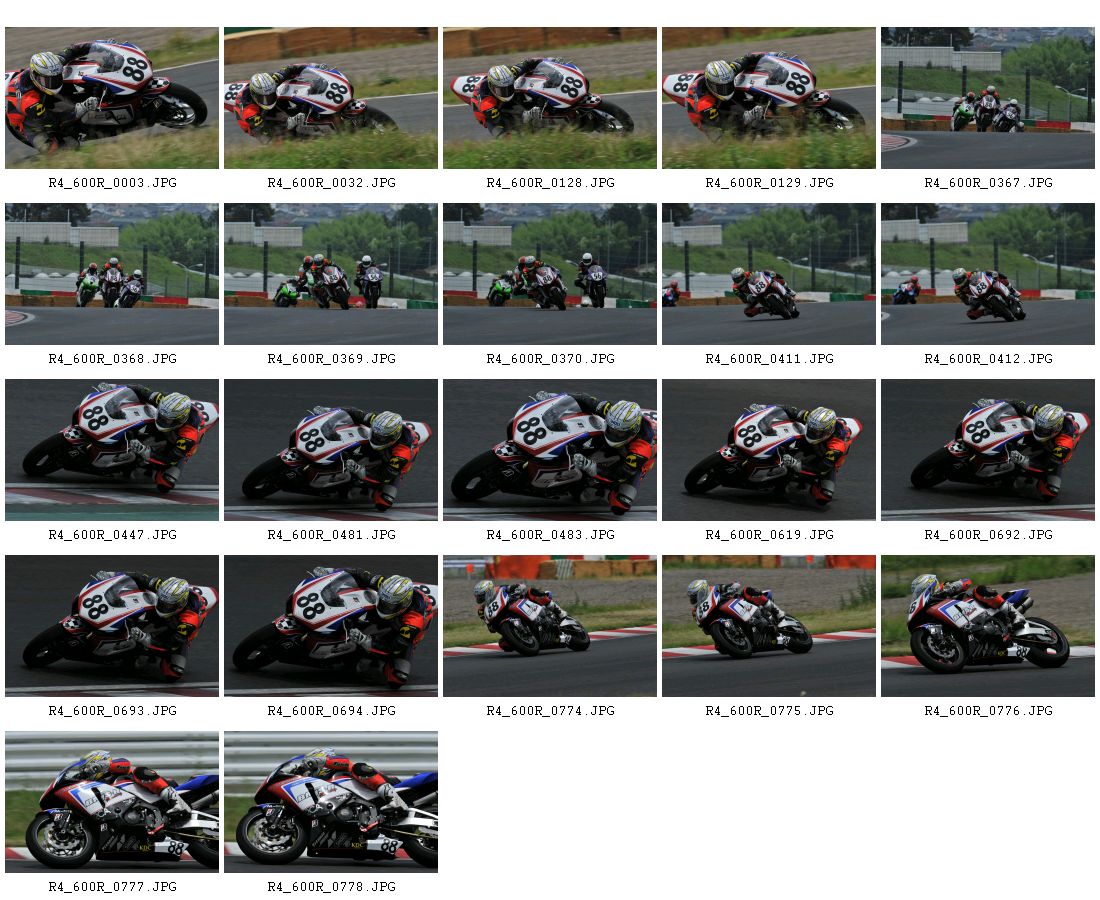The image size is (1100, 900).
Task: Click the R4_600R_0777.JPG filename label
Action: click(x=112, y=887)
